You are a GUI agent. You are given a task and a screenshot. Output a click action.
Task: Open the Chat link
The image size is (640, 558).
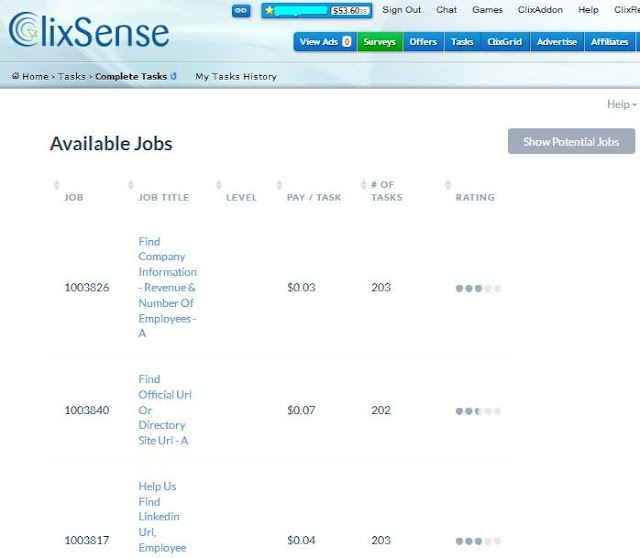click(447, 10)
